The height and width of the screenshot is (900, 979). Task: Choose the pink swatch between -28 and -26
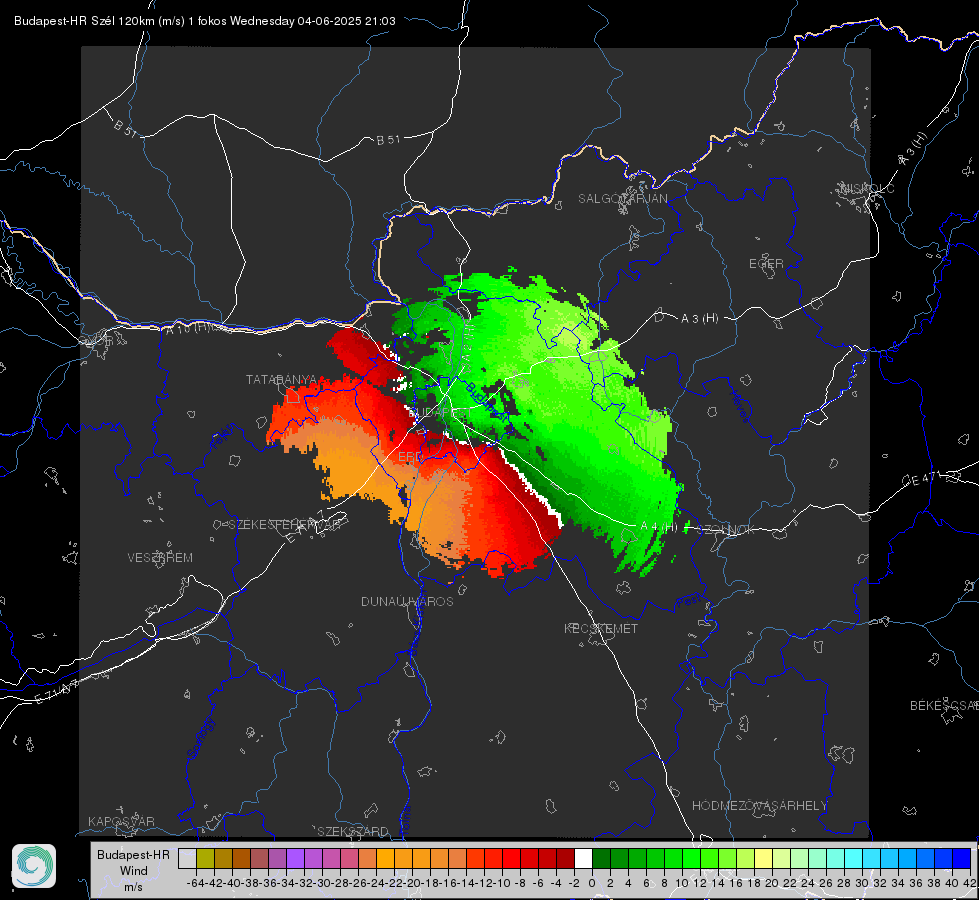point(349,858)
